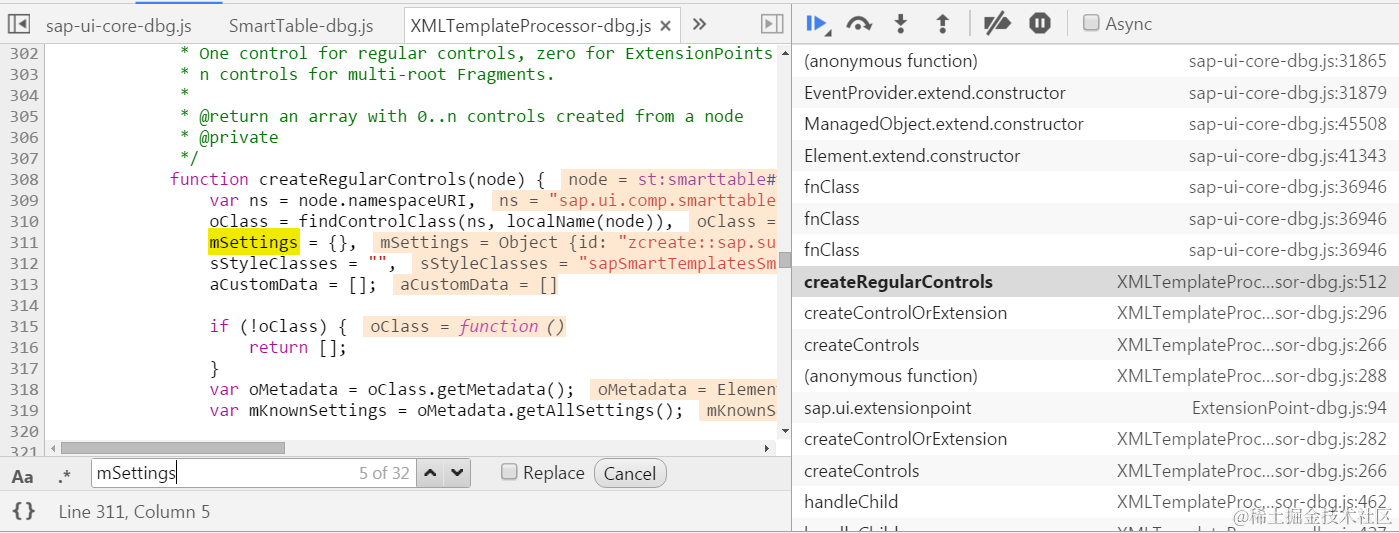The height and width of the screenshot is (533, 1399).
Task: Pretty print the source with braces icon
Action: click(x=24, y=511)
